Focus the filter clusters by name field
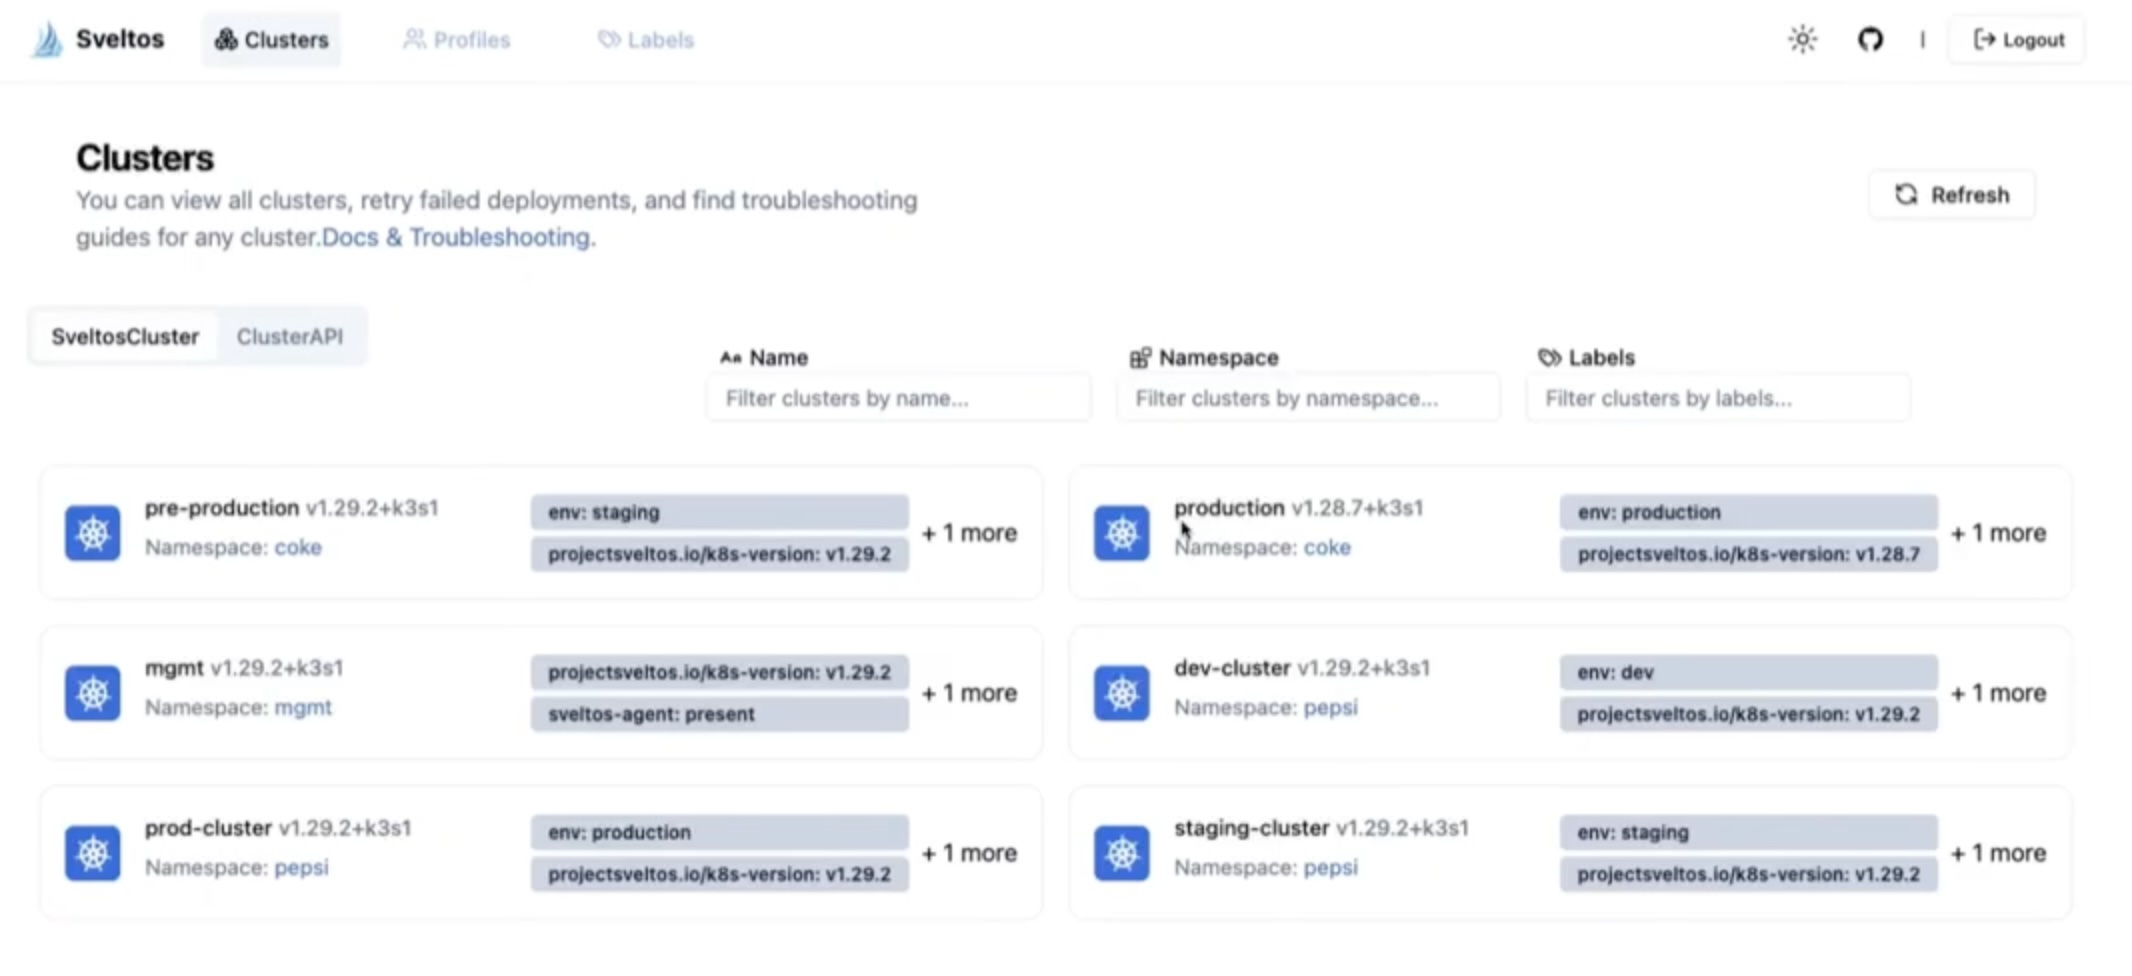2132x976 pixels. pos(898,398)
